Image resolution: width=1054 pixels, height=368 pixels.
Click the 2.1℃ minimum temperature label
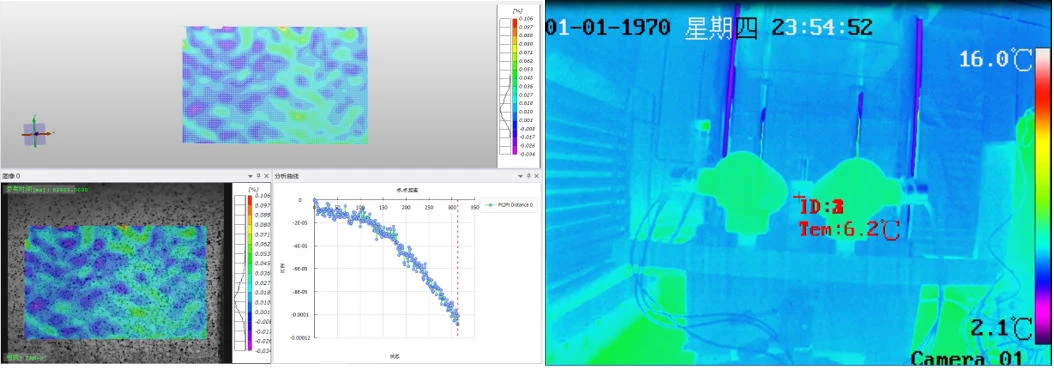click(x=1001, y=329)
